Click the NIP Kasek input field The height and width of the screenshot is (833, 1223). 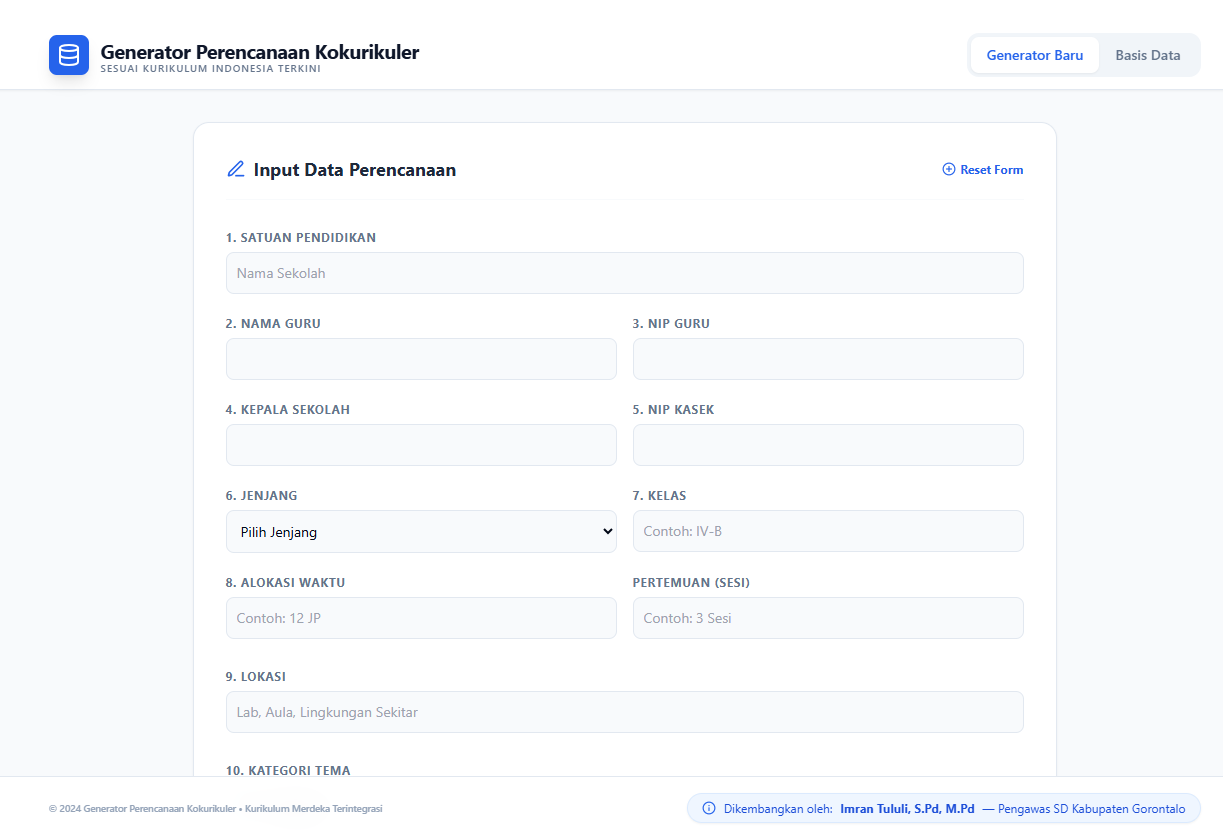pyautogui.click(x=828, y=445)
